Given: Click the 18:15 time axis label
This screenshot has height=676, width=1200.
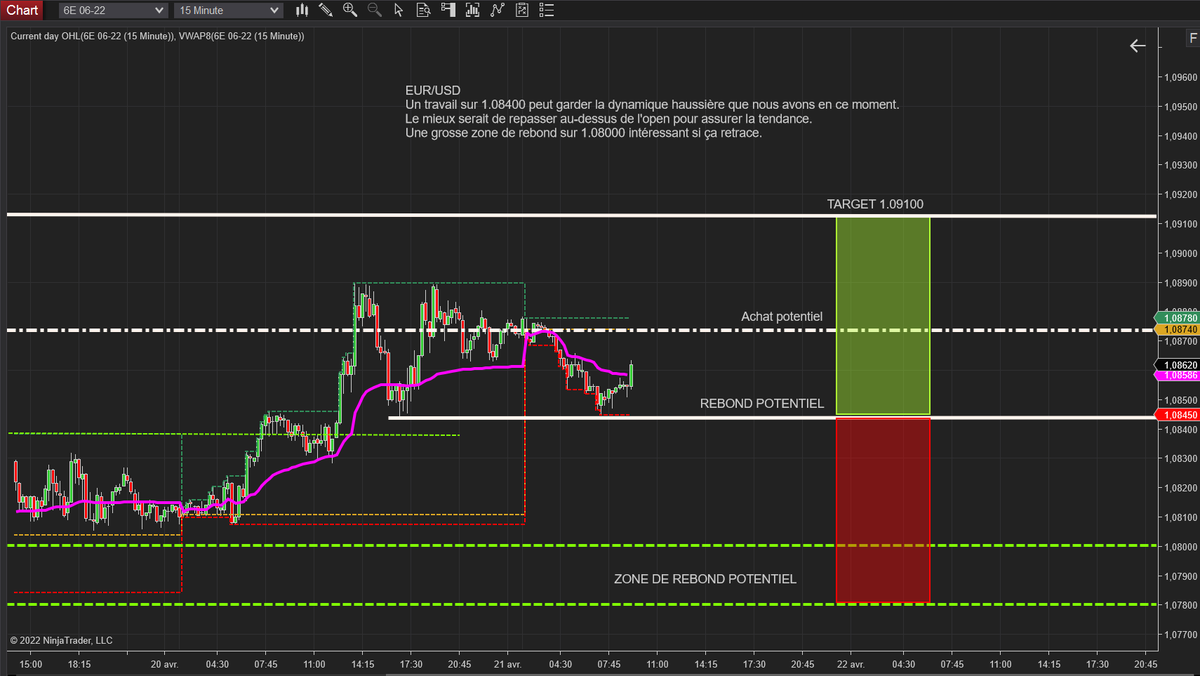Looking at the screenshot, I should click(x=78, y=664).
